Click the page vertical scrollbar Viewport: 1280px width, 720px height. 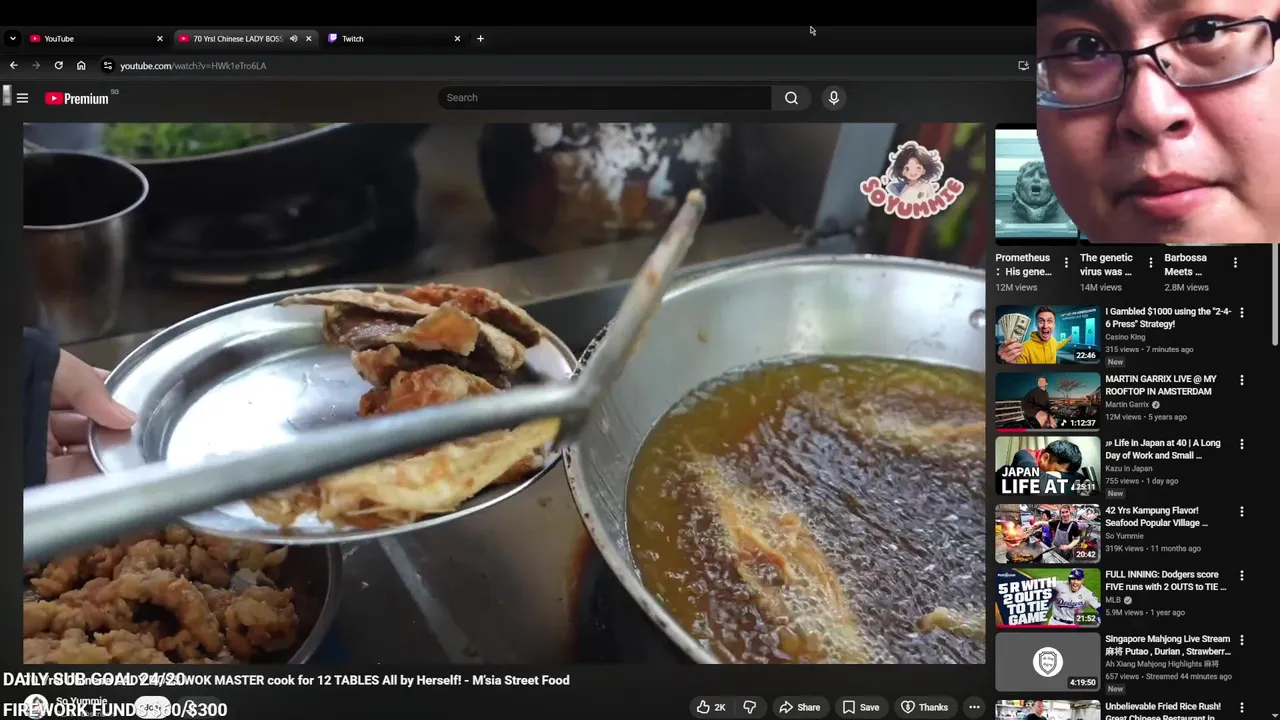point(1275,296)
